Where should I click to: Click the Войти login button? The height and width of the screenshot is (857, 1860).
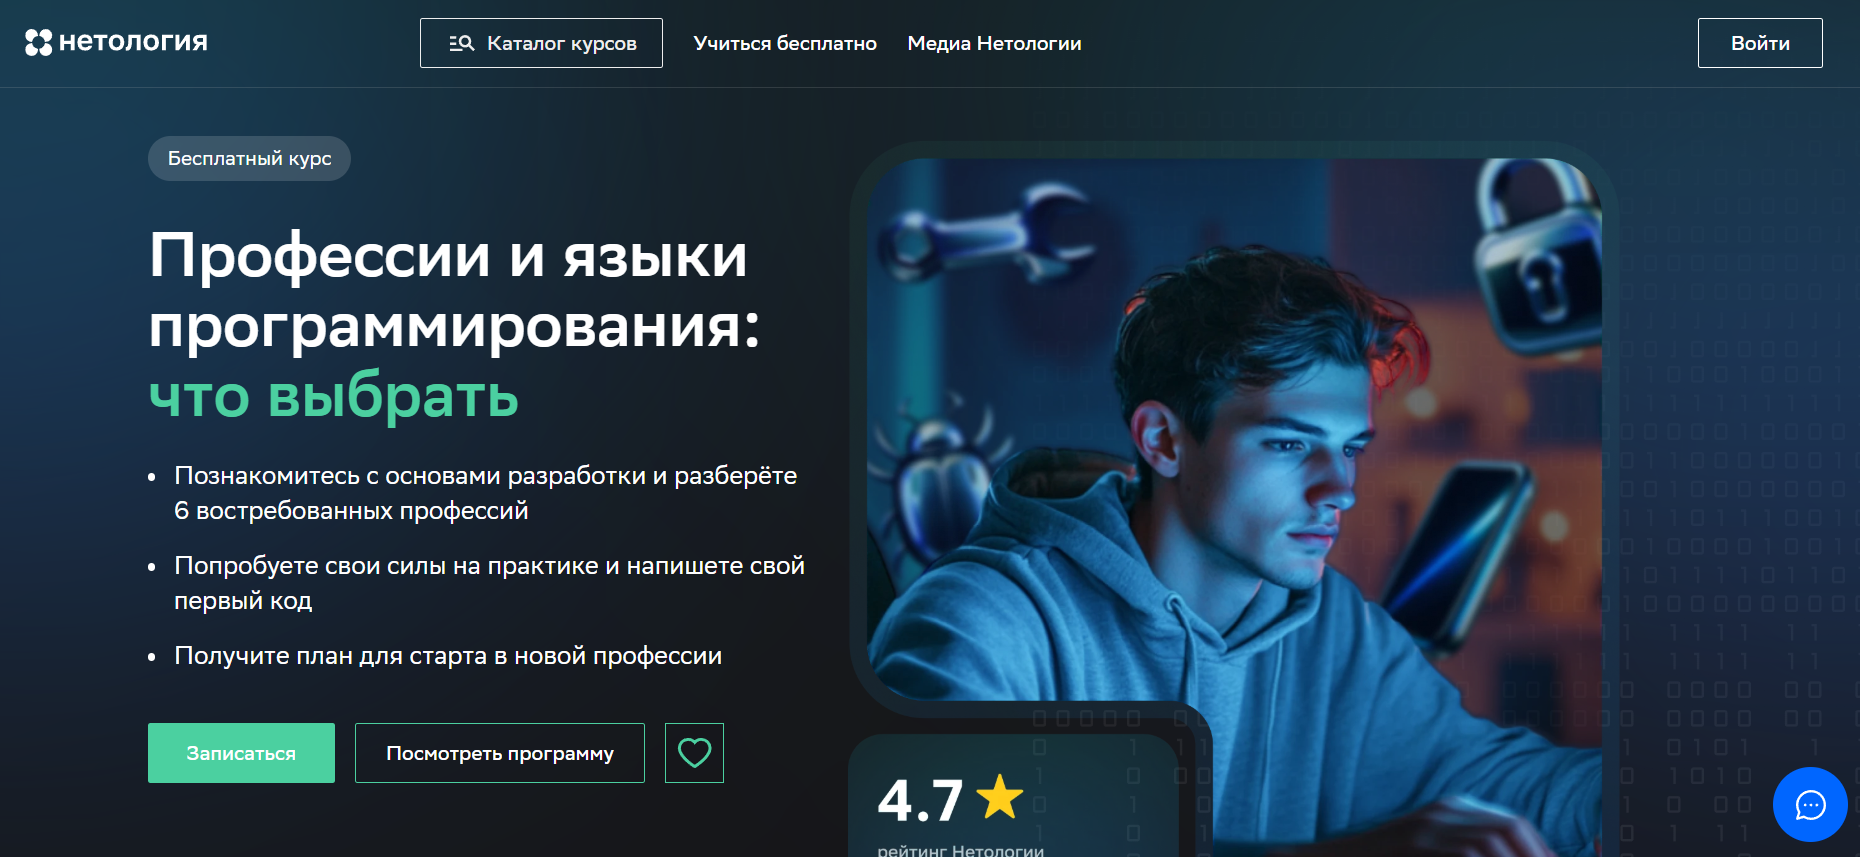click(x=1760, y=43)
